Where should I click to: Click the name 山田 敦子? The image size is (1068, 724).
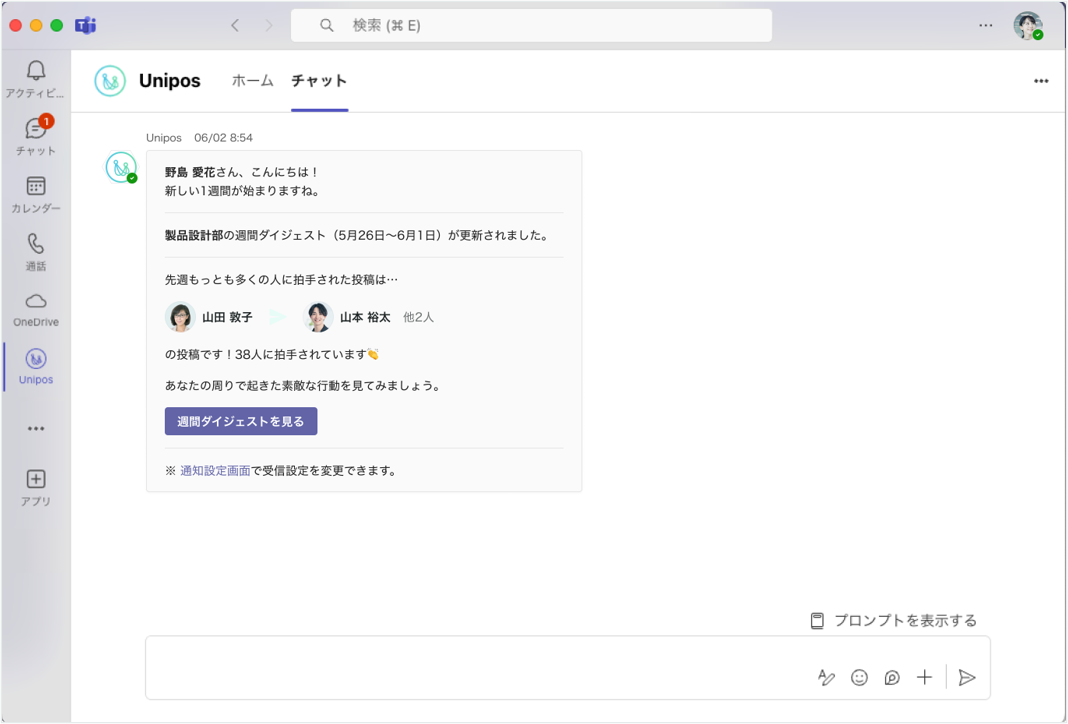227,317
